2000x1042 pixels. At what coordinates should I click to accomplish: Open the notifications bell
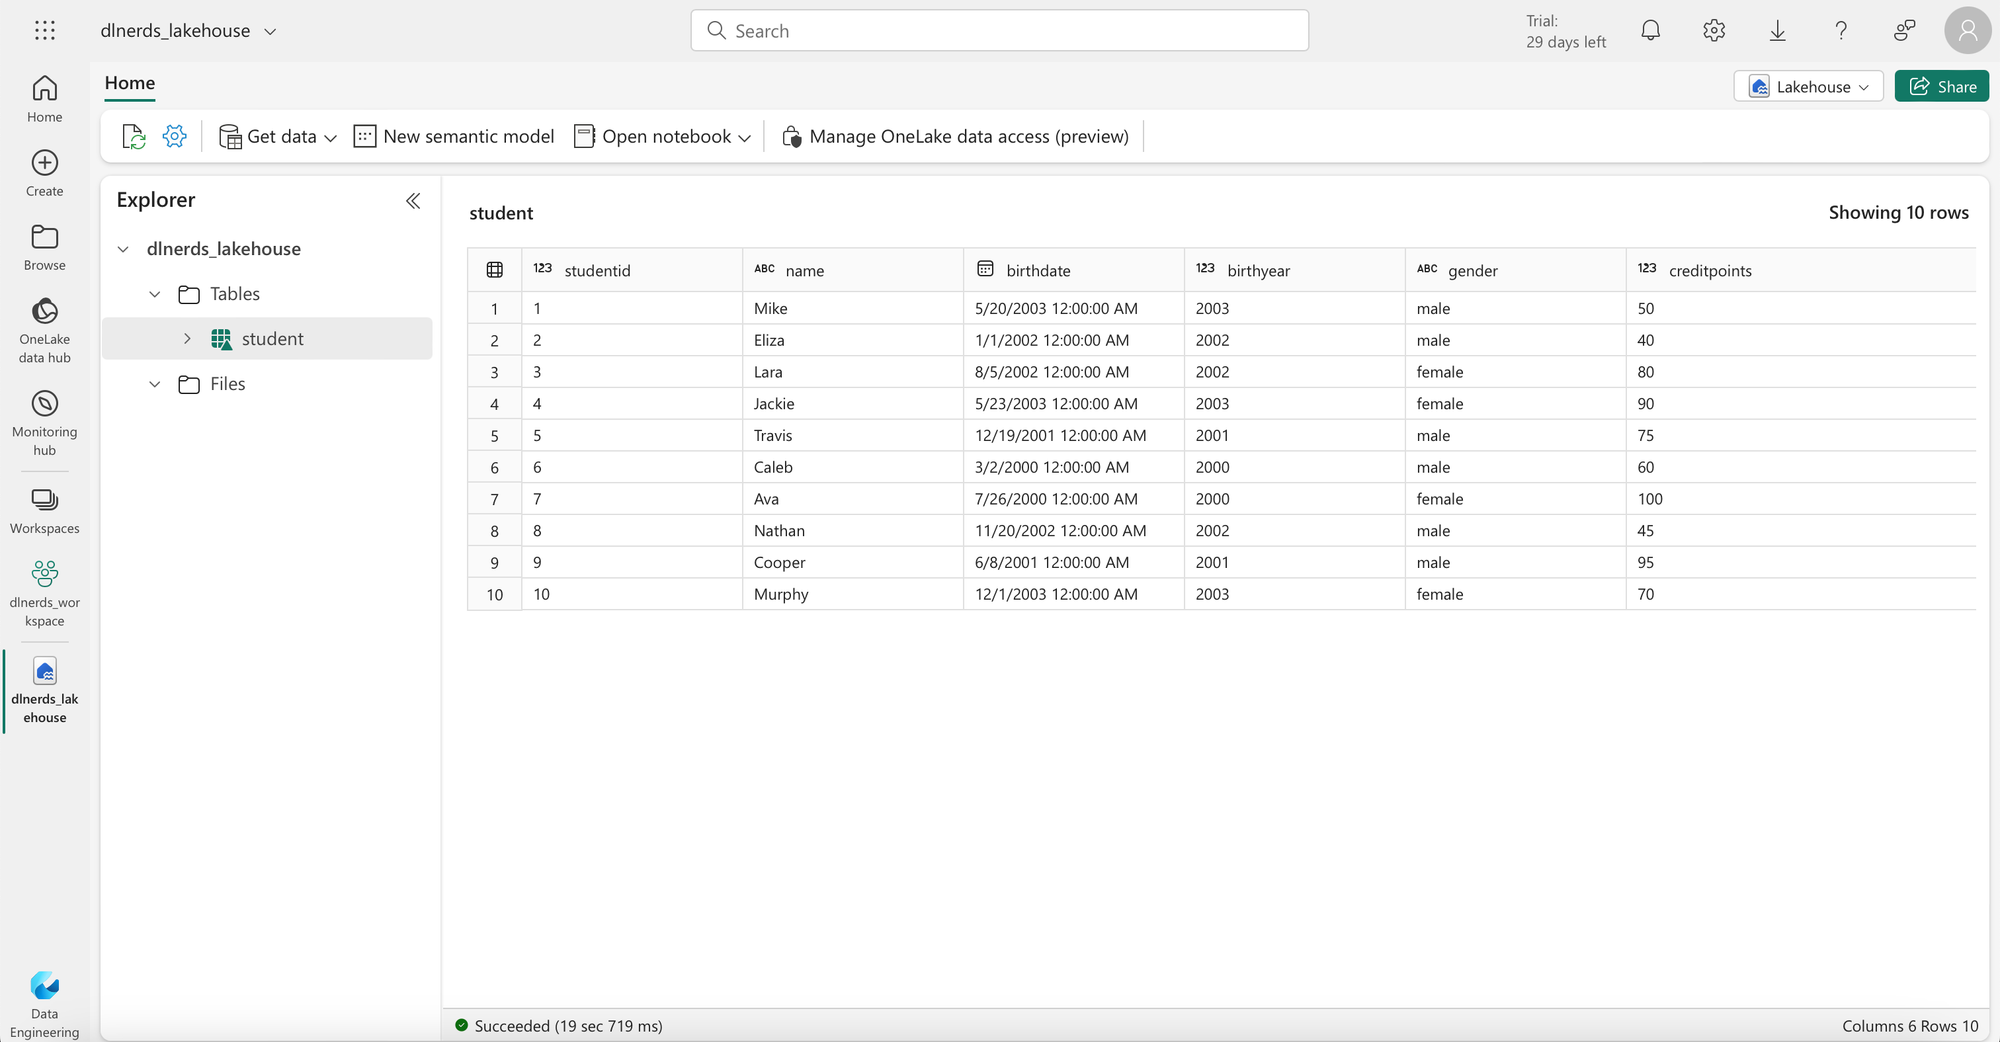click(x=1651, y=31)
